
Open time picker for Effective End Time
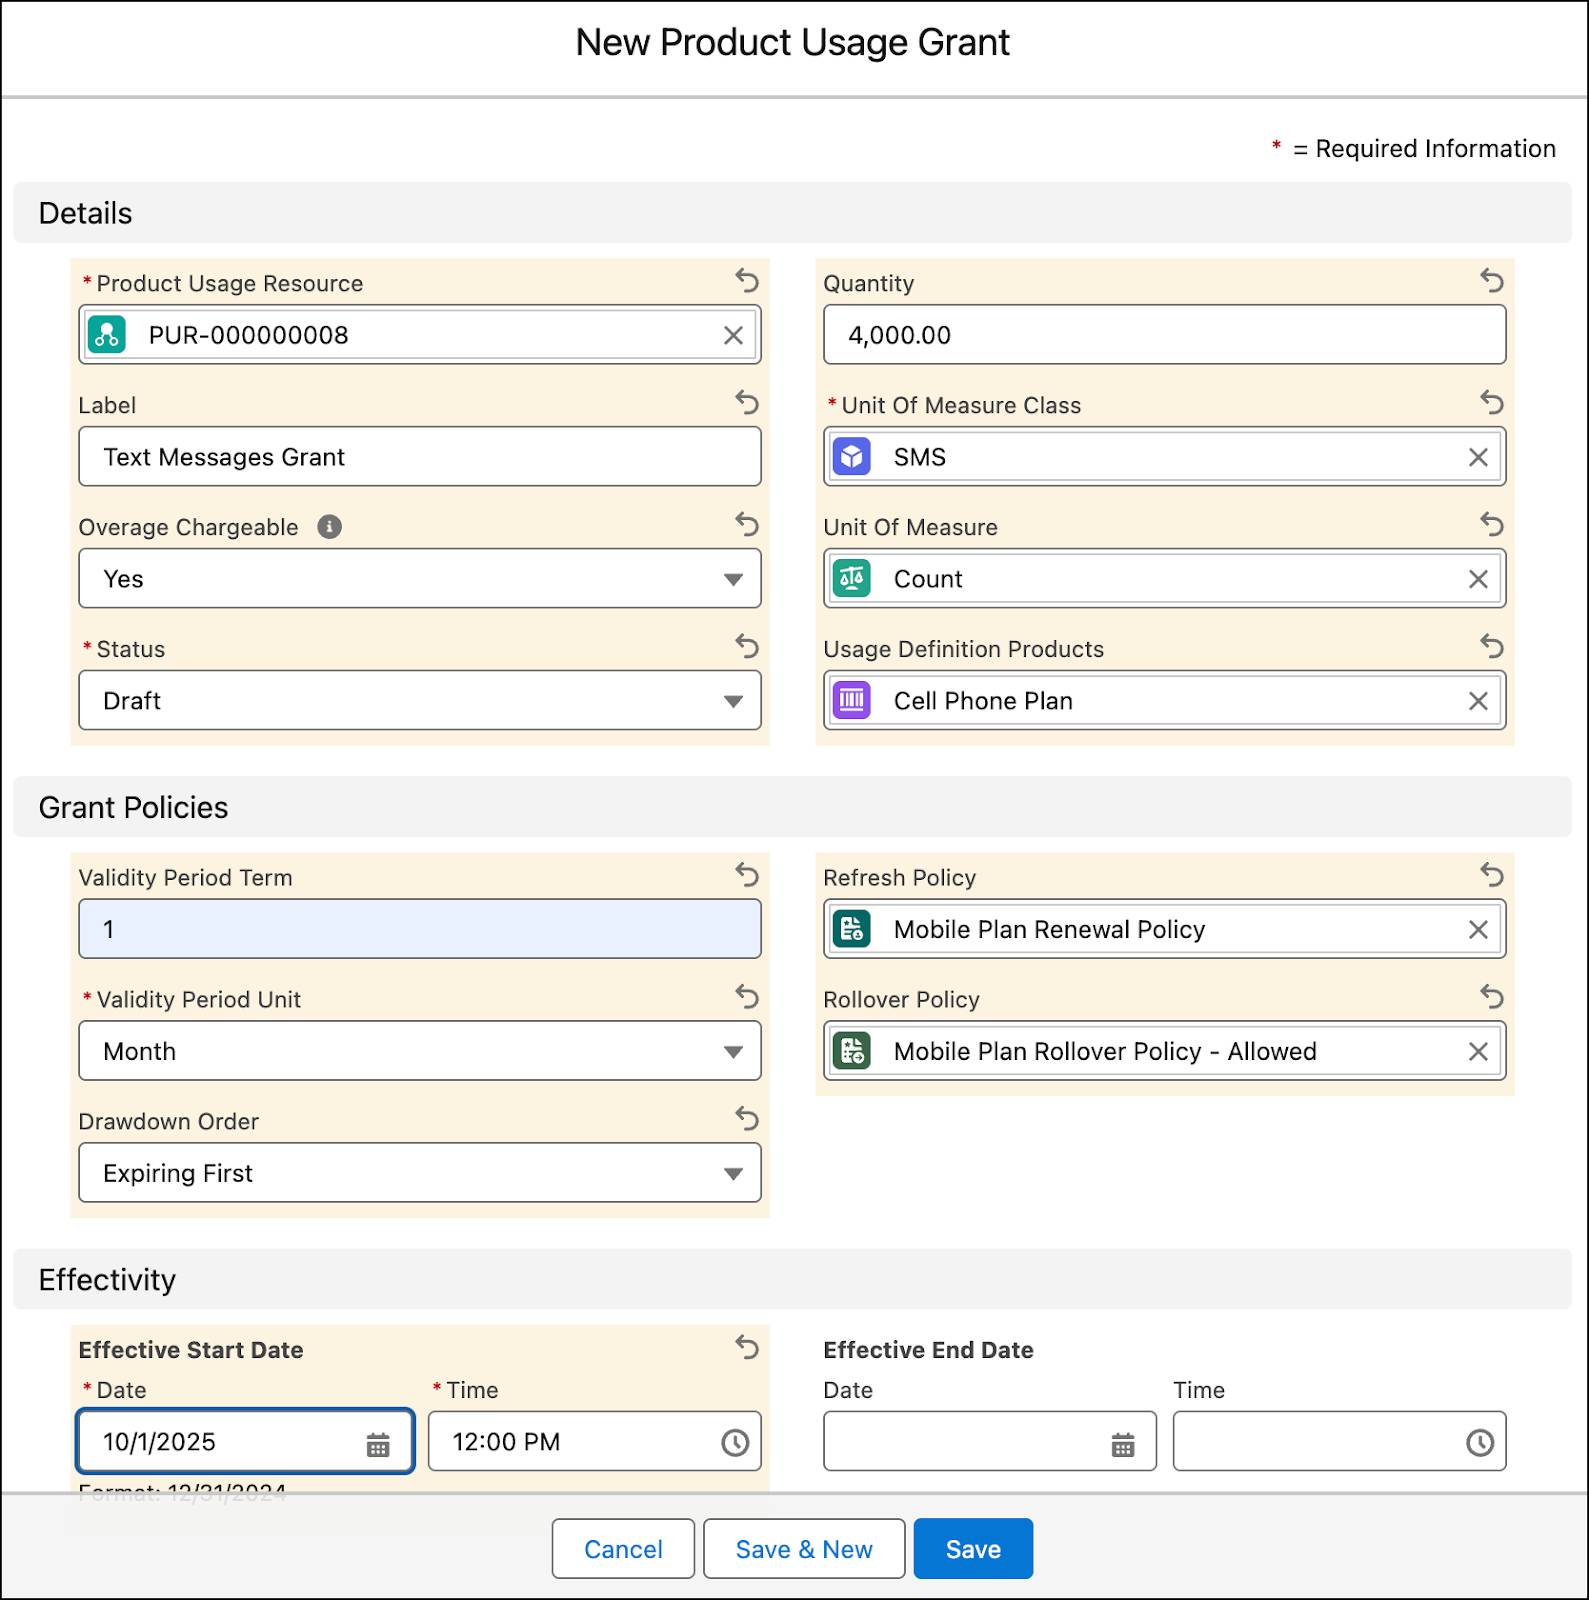tap(1480, 1442)
